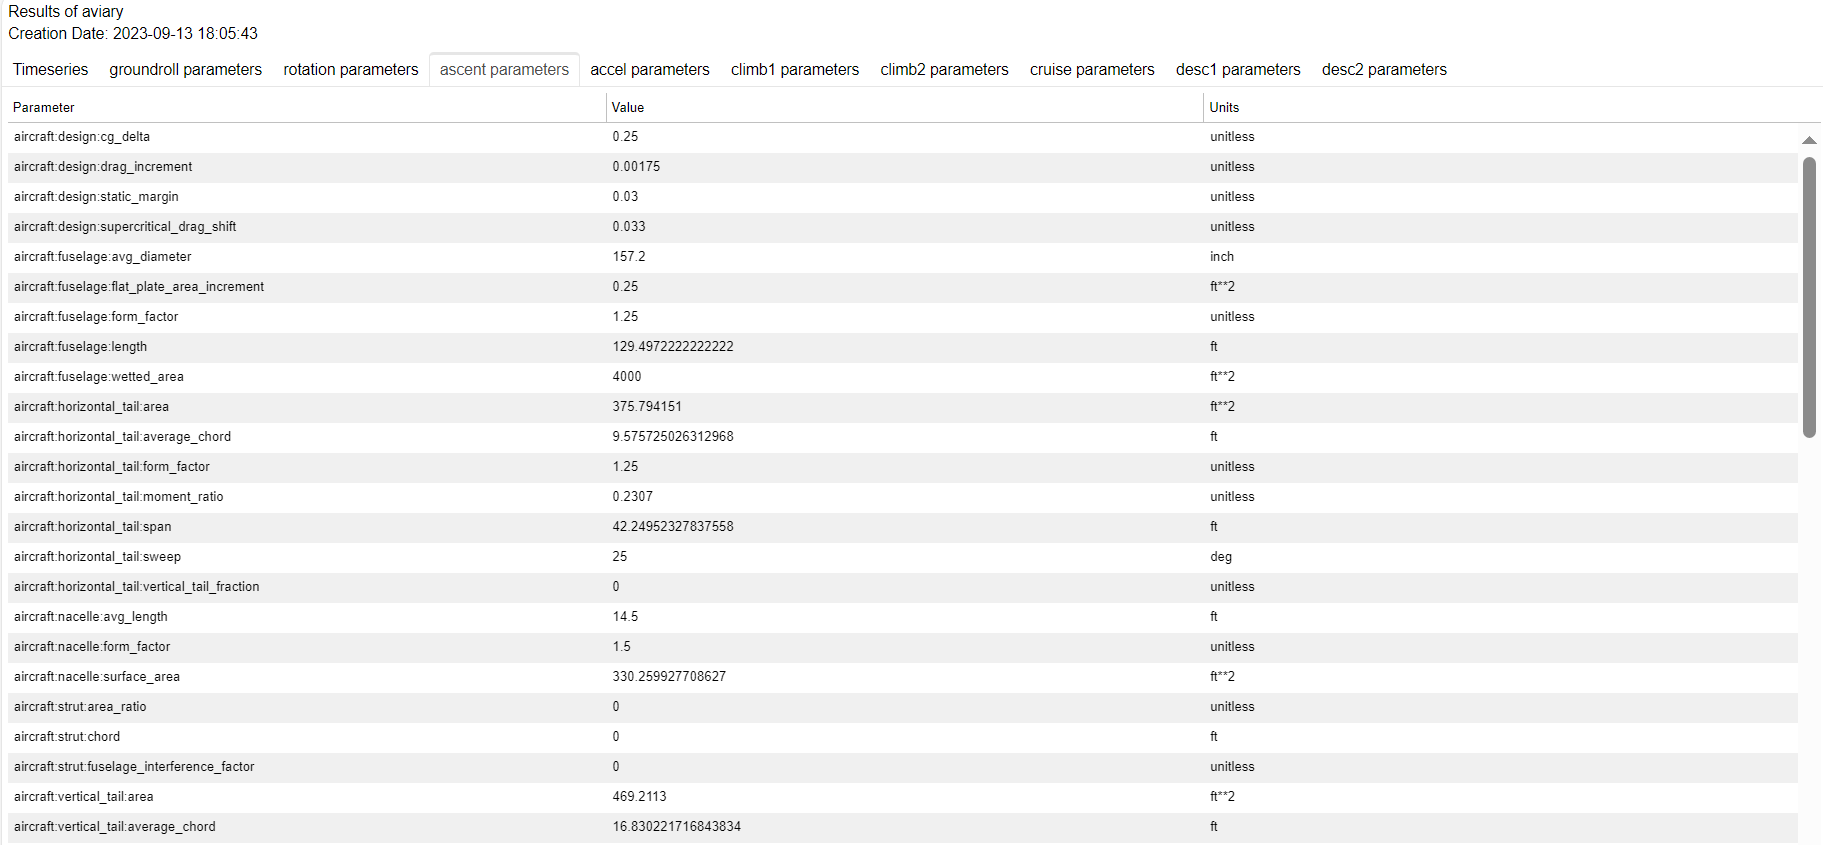This screenshot has width=1823, height=845.
Task: Click the Creation Date text
Action: click(133, 33)
